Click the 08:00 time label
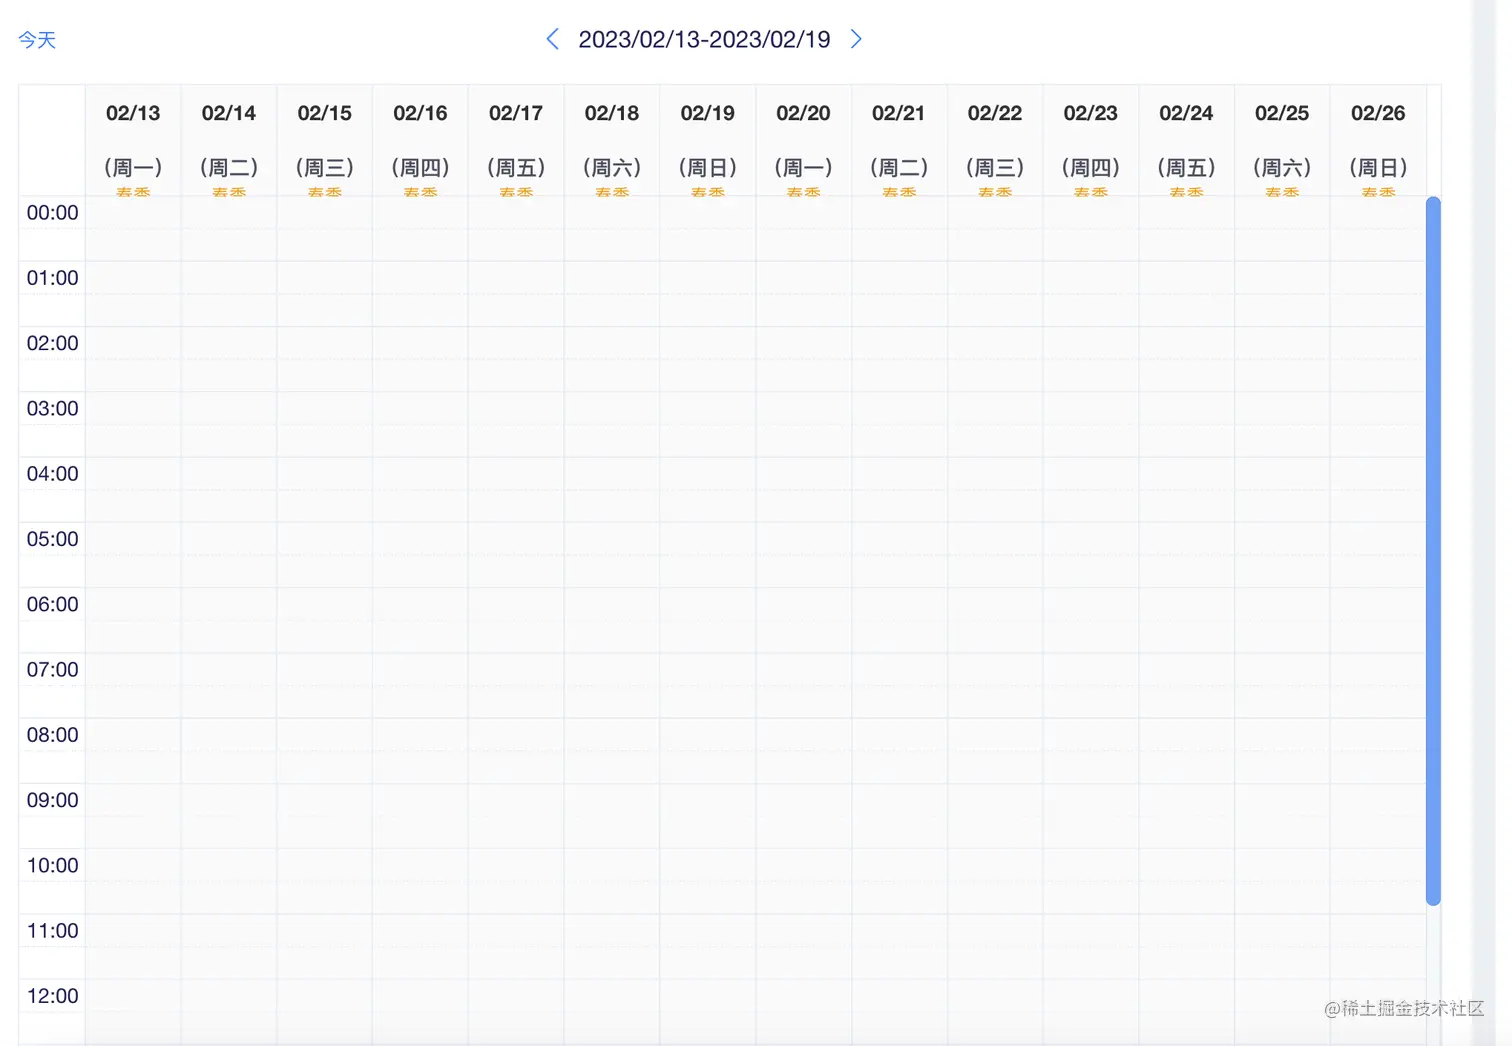The height and width of the screenshot is (1046, 1512). (52, 735)
